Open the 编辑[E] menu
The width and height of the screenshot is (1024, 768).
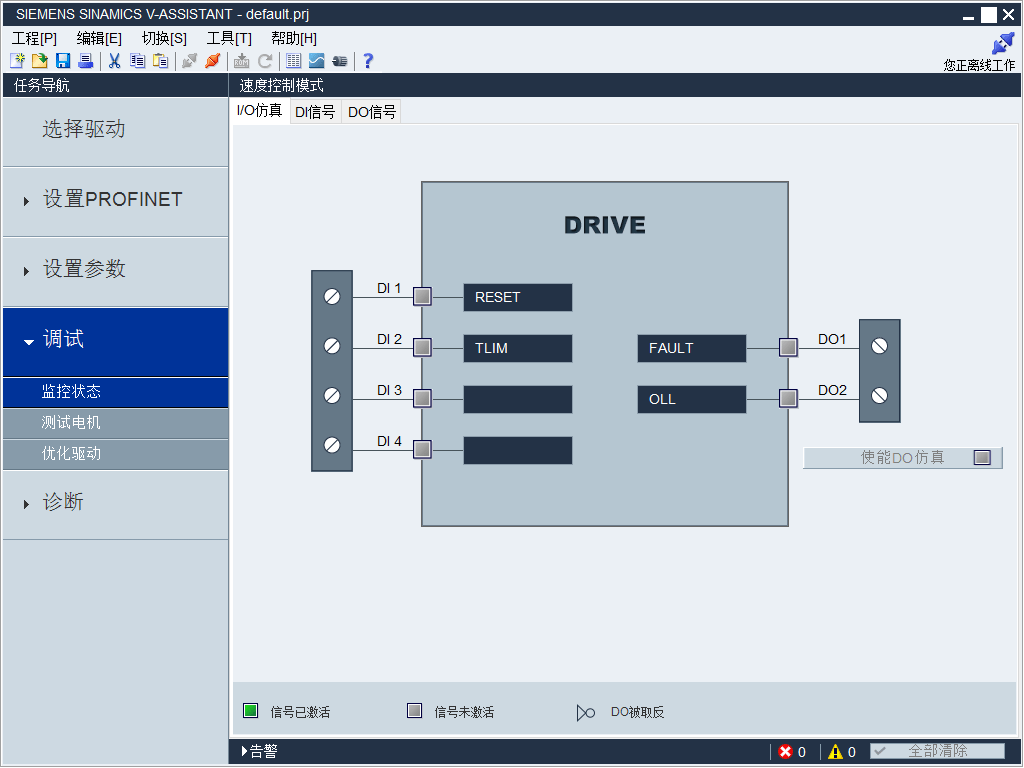[x=99, y=39]
